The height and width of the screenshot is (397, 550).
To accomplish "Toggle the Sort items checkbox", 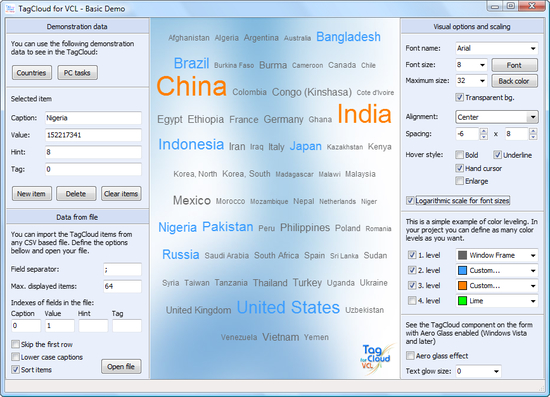I will click(x=15, y=369).
